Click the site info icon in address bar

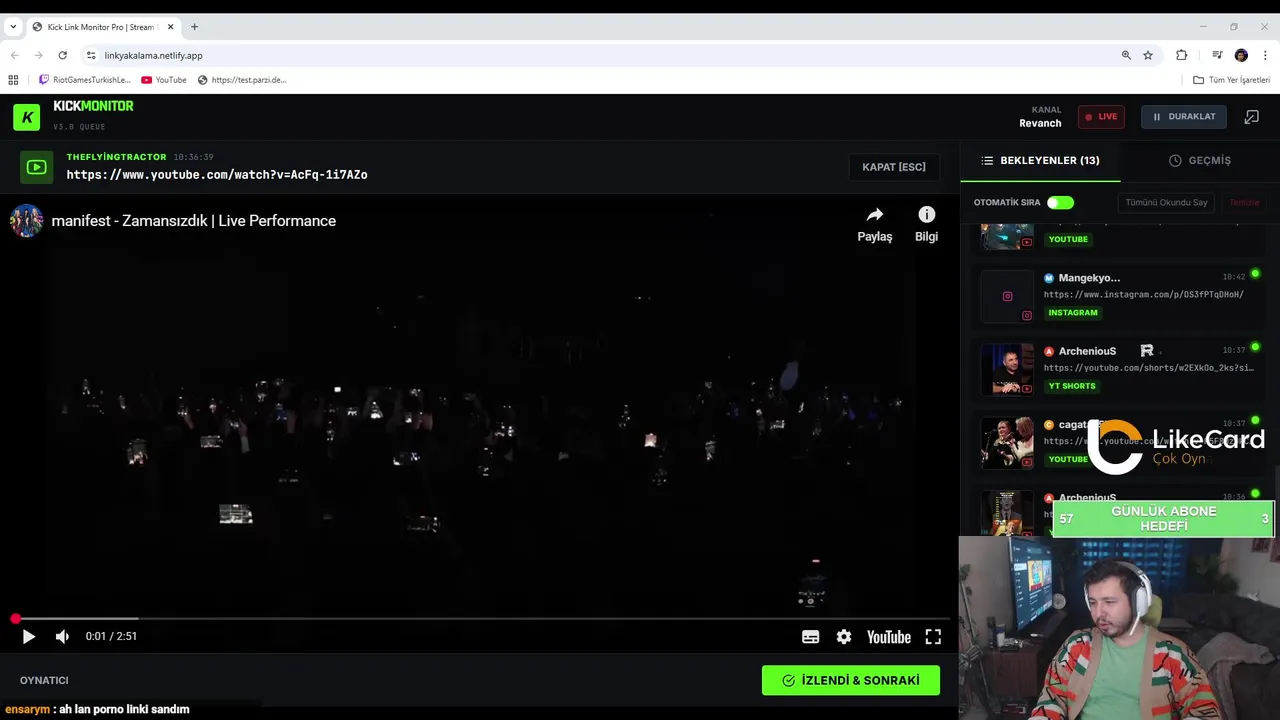click(x=91, y=55)
